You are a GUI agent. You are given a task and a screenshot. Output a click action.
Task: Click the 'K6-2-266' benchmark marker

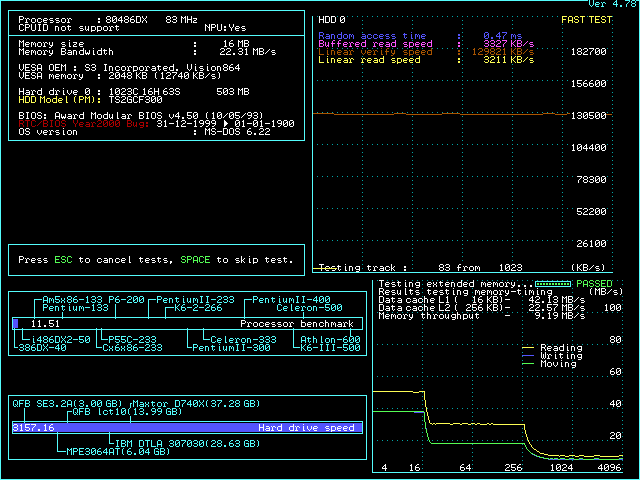pos(198,308)
